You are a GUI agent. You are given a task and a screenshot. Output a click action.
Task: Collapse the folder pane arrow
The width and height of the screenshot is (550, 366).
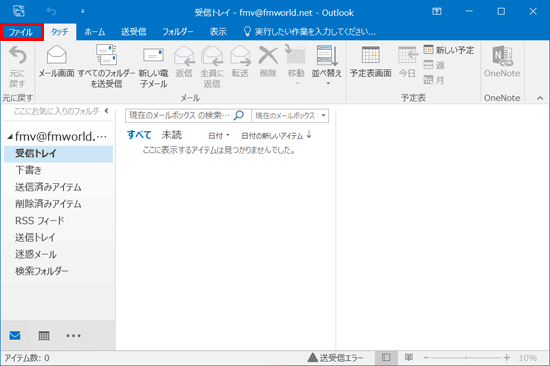(106, 111)
